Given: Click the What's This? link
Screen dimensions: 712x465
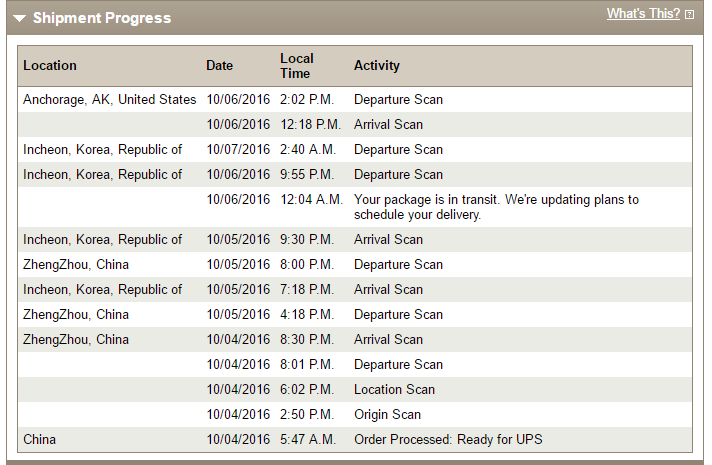Looking at the screenshot, I should pyautogui.click(x=642, y=14).
